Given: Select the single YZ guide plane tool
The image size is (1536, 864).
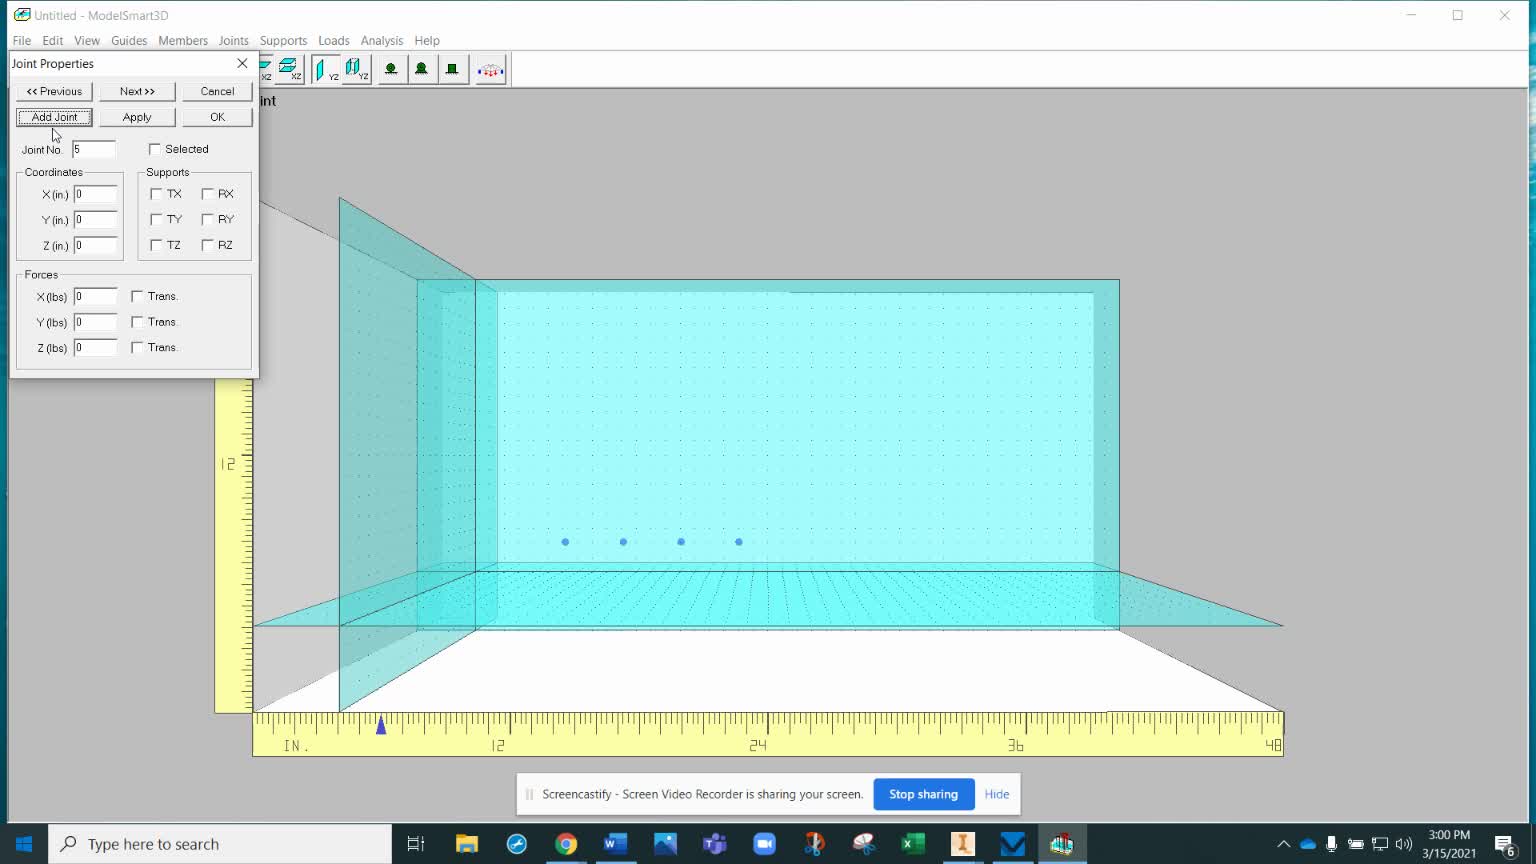Looking at the screenshot, I should coord(326,69).
